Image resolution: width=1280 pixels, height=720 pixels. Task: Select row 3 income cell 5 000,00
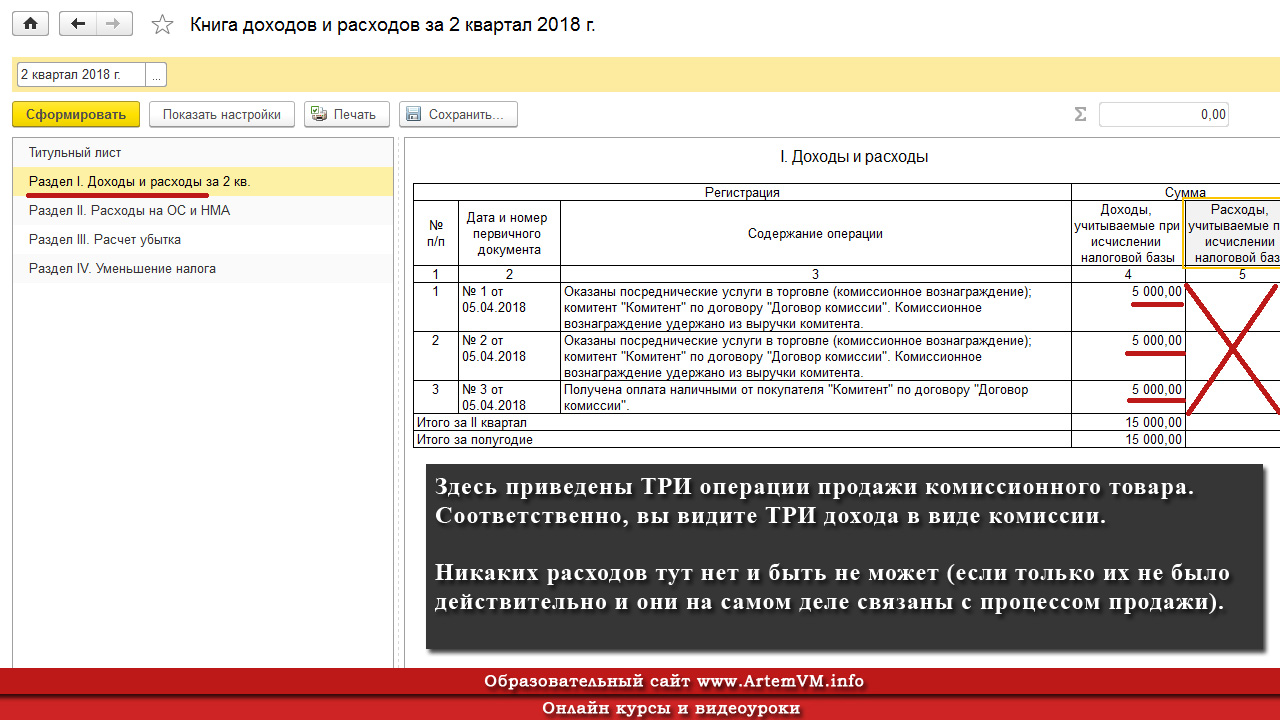1128,397
